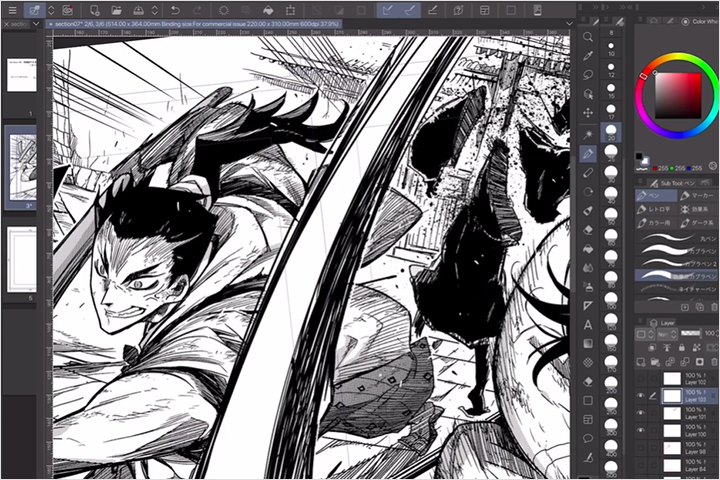Select brush size 100
This screenshot has width=720, height=480.
coord(611,300)
